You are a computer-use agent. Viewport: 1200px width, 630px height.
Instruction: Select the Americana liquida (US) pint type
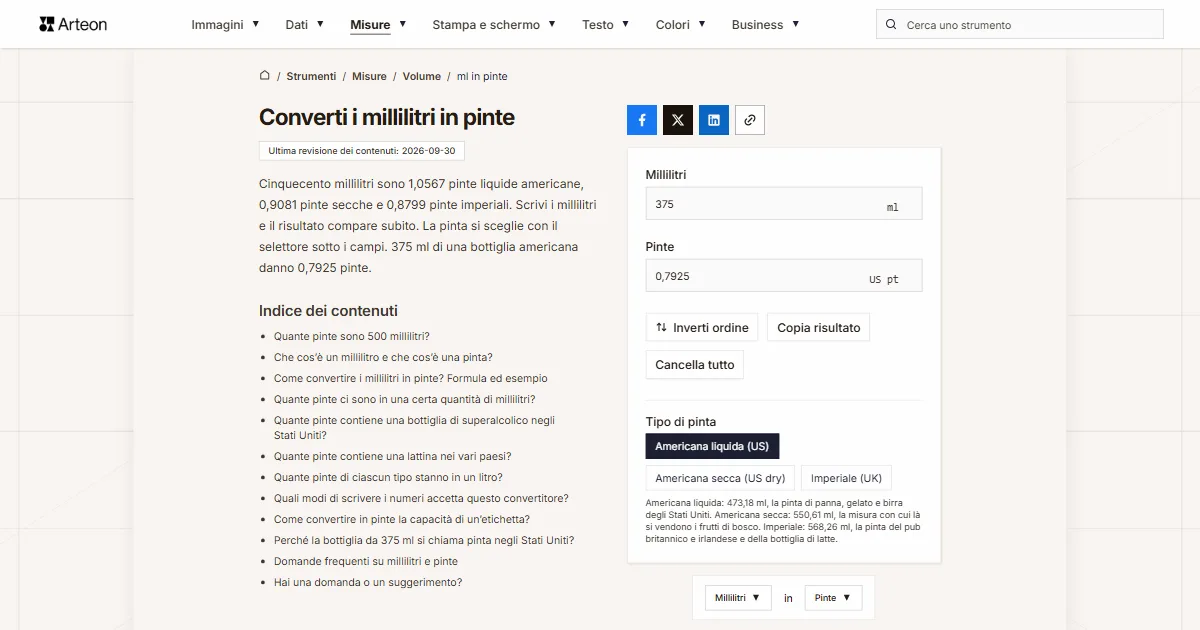tap(712, 446)
